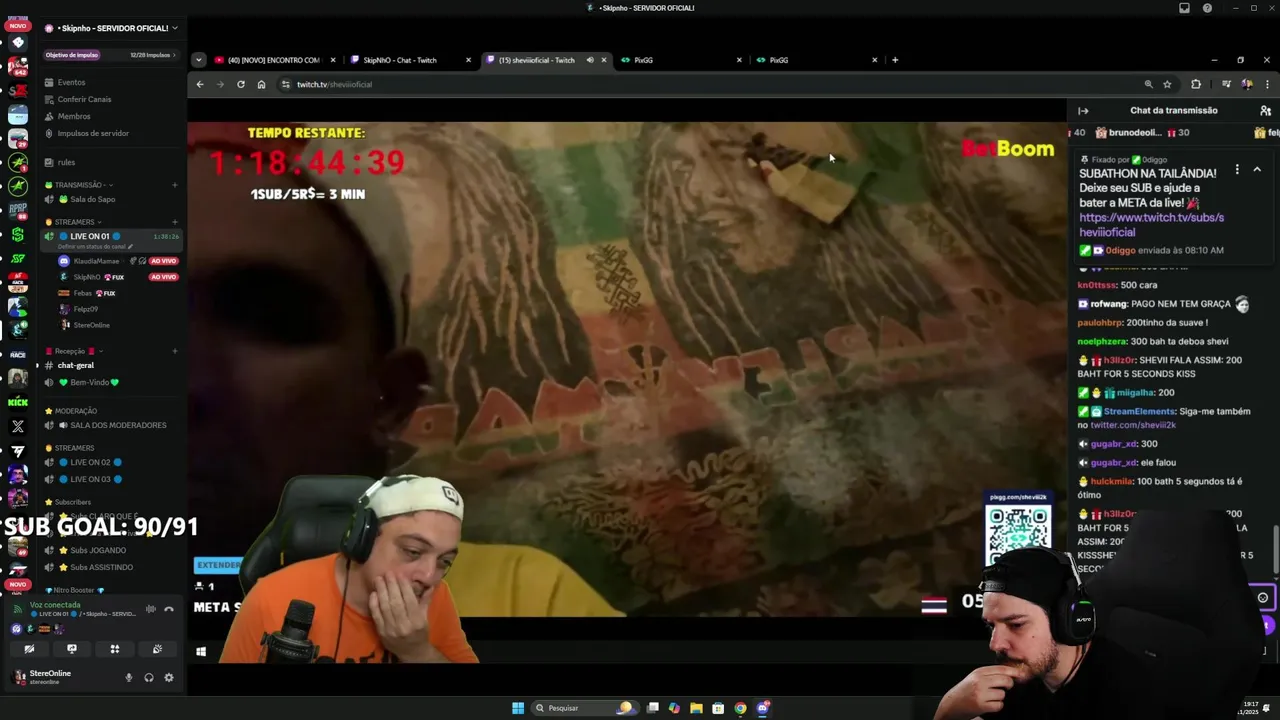Deafen Discord headphones
This screenshot has height=720, width=1280.
[x=149, y=677]
